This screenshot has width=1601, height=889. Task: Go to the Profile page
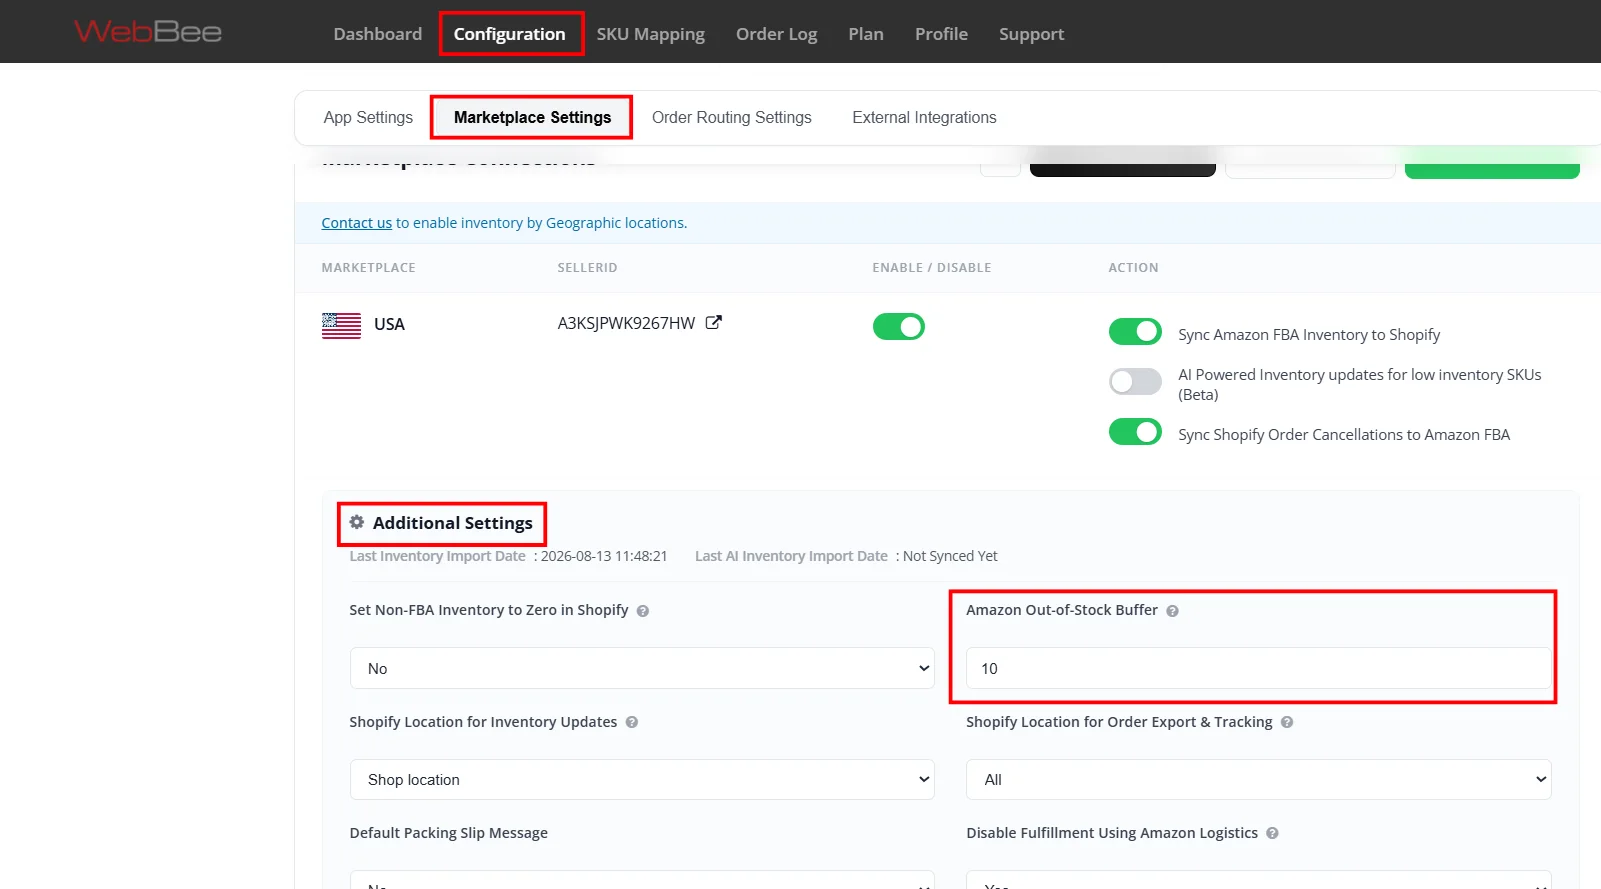[941, 34]
